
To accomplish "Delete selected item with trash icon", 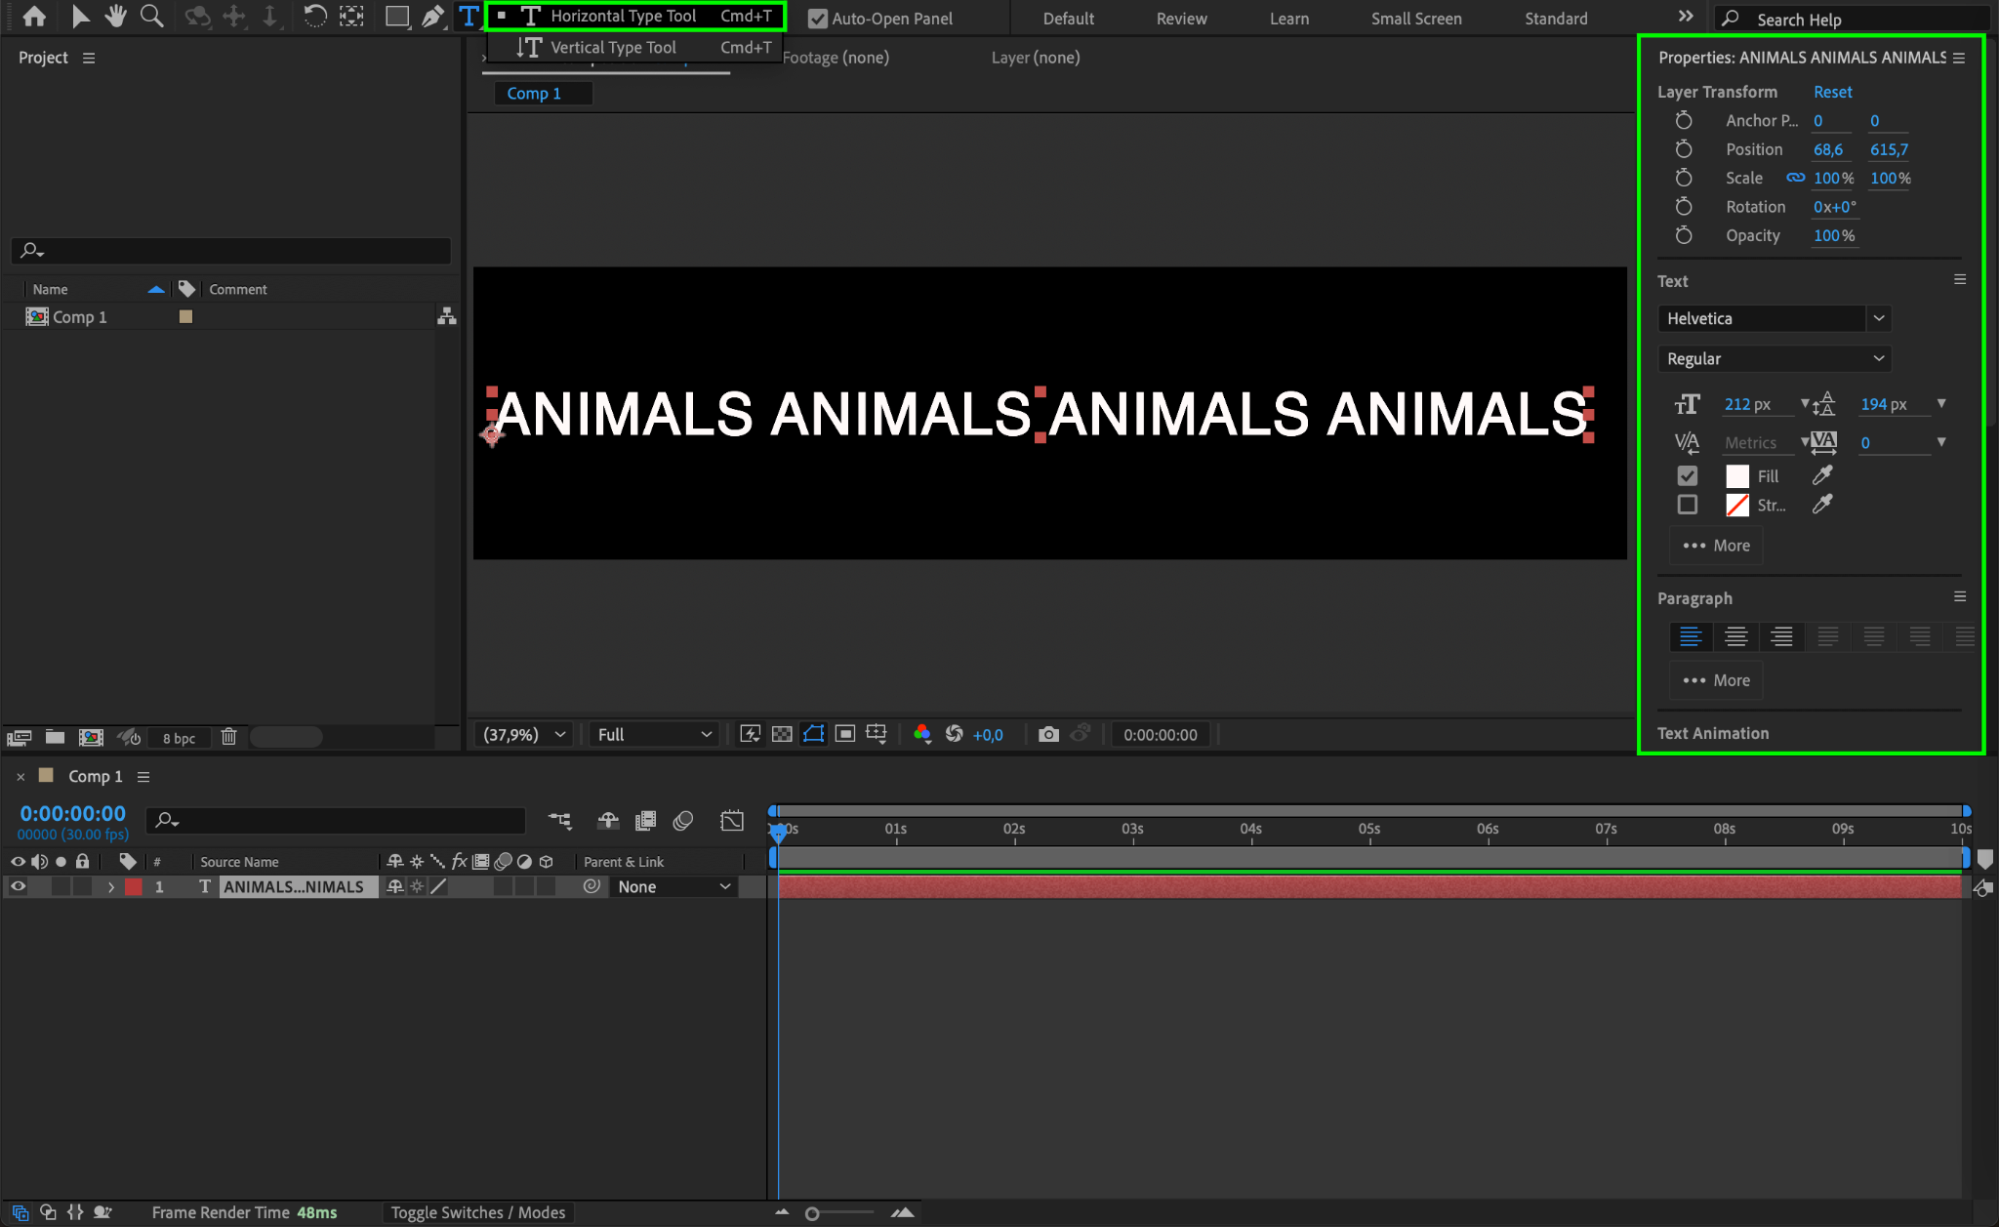I will tap(228, 737).
